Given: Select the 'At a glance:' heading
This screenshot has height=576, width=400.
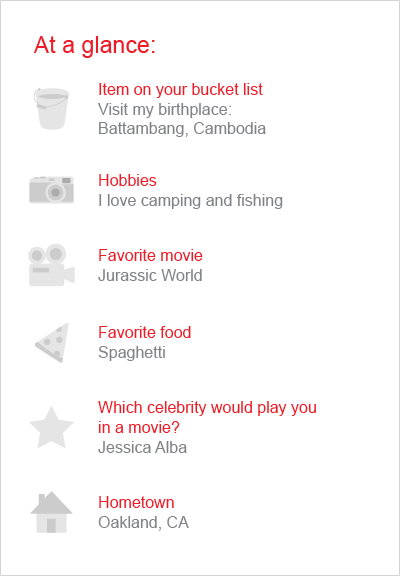Looking at the screenshot, I should tap(95, 46).
